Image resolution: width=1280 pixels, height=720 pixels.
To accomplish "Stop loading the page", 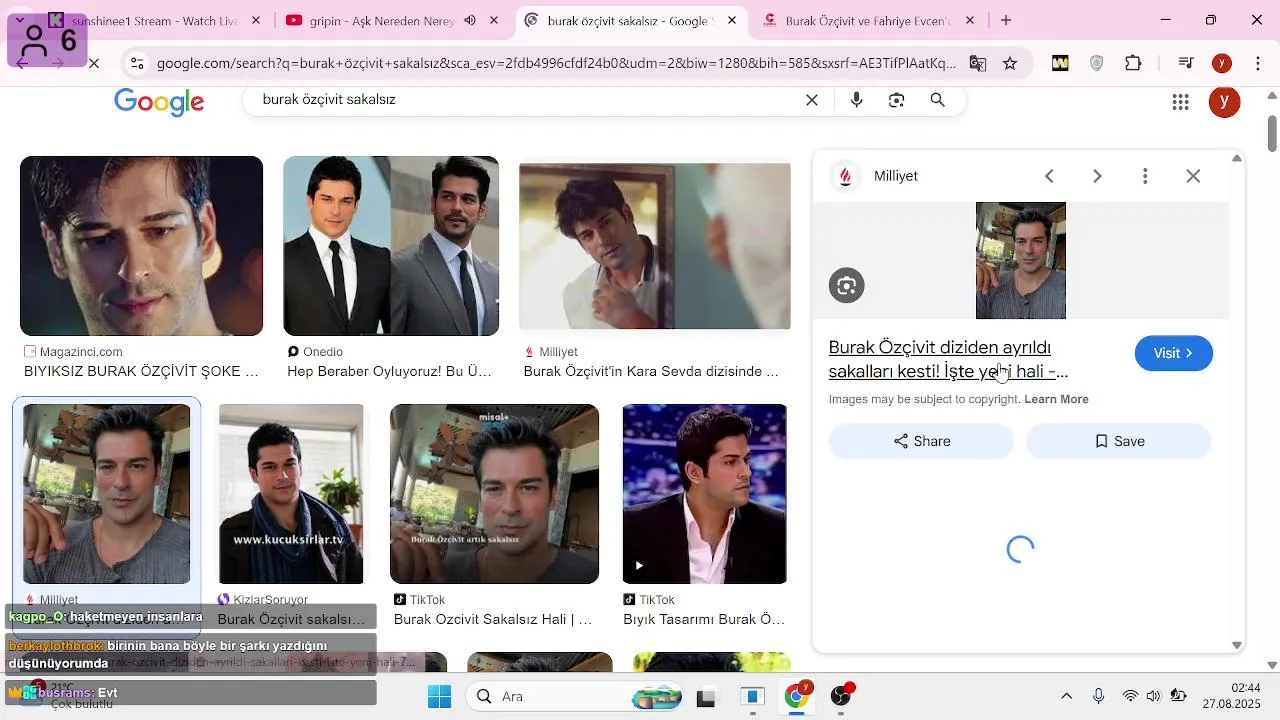I will [x=93, y=63].
